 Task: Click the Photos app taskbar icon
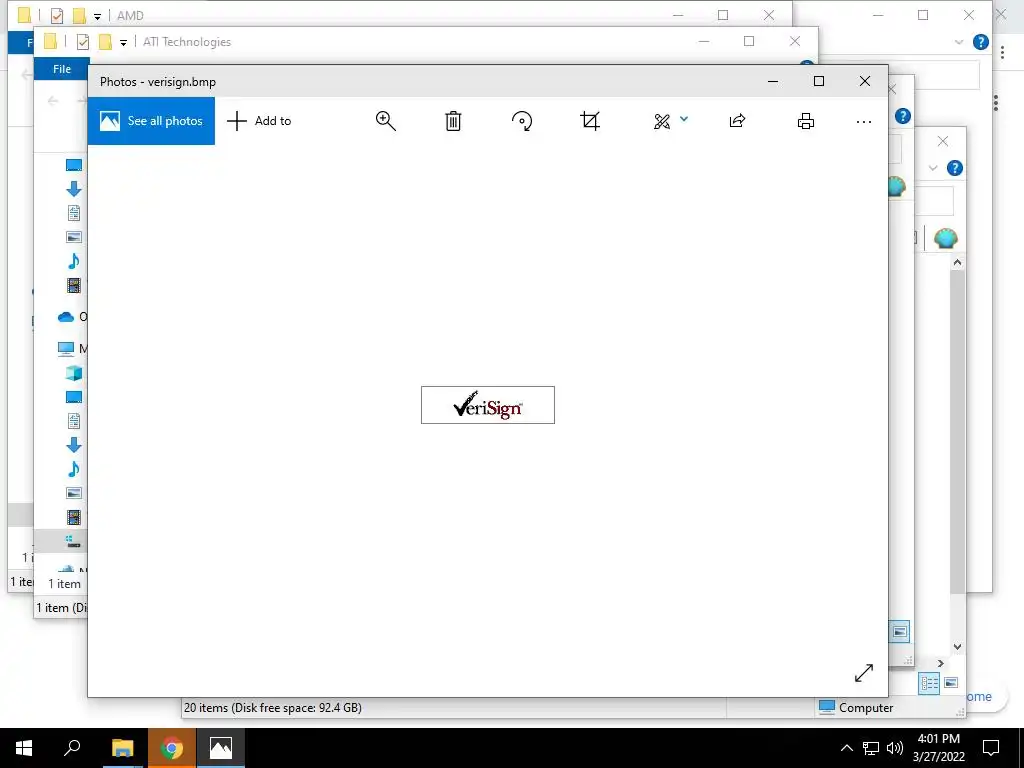point(221,748)
